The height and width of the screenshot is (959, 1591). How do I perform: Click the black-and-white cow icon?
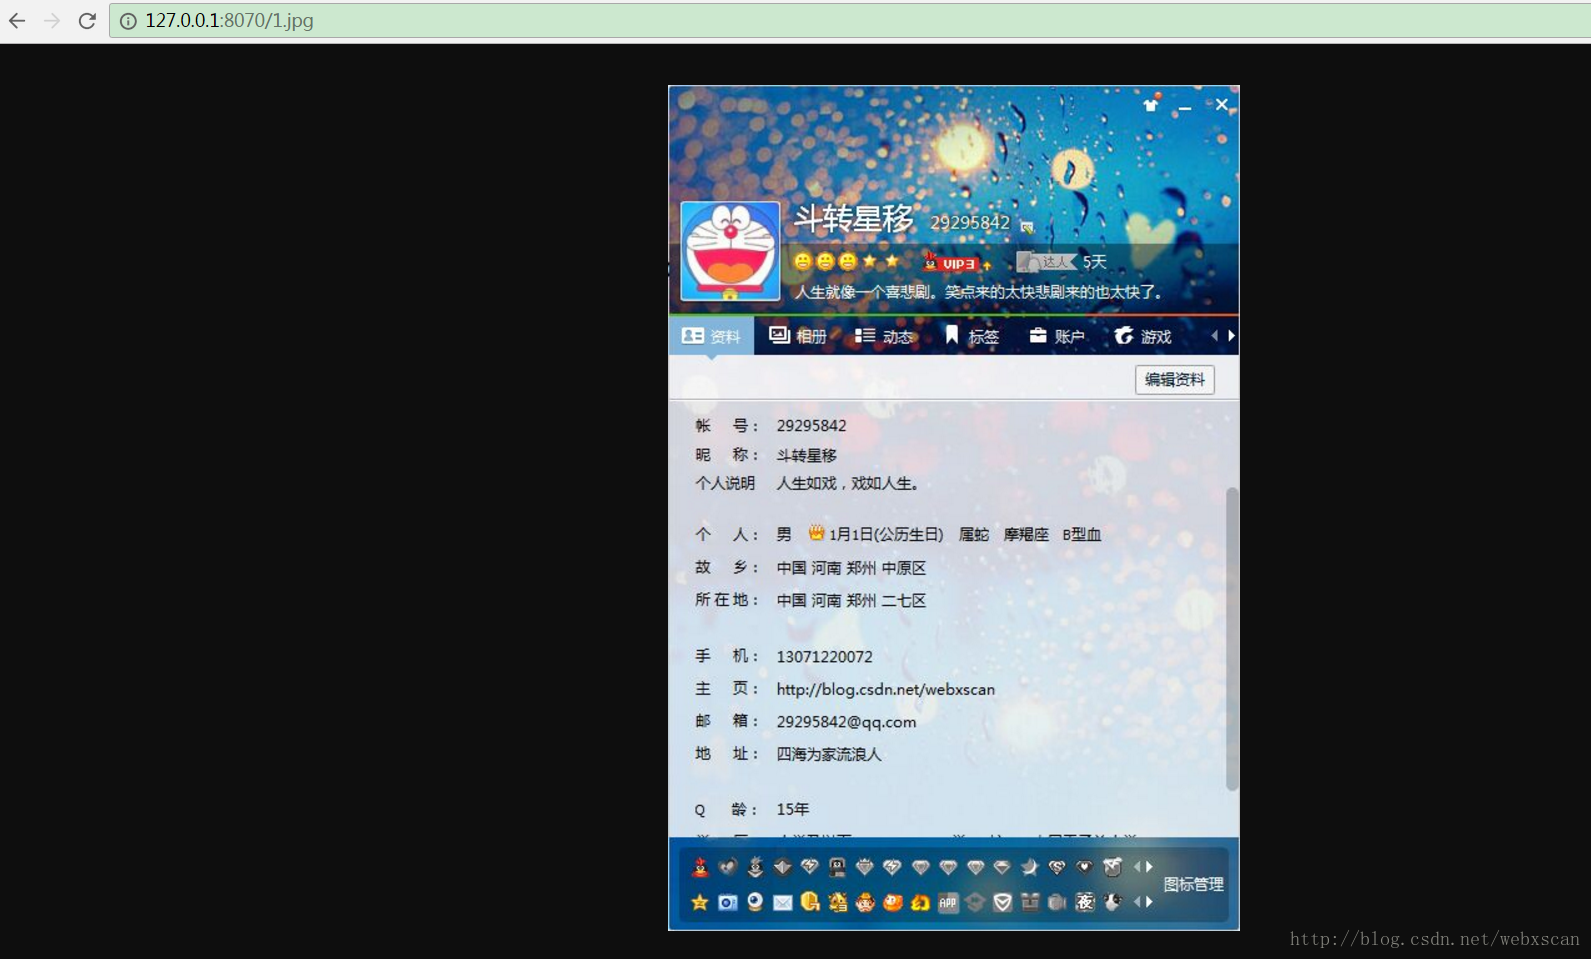1113,902
